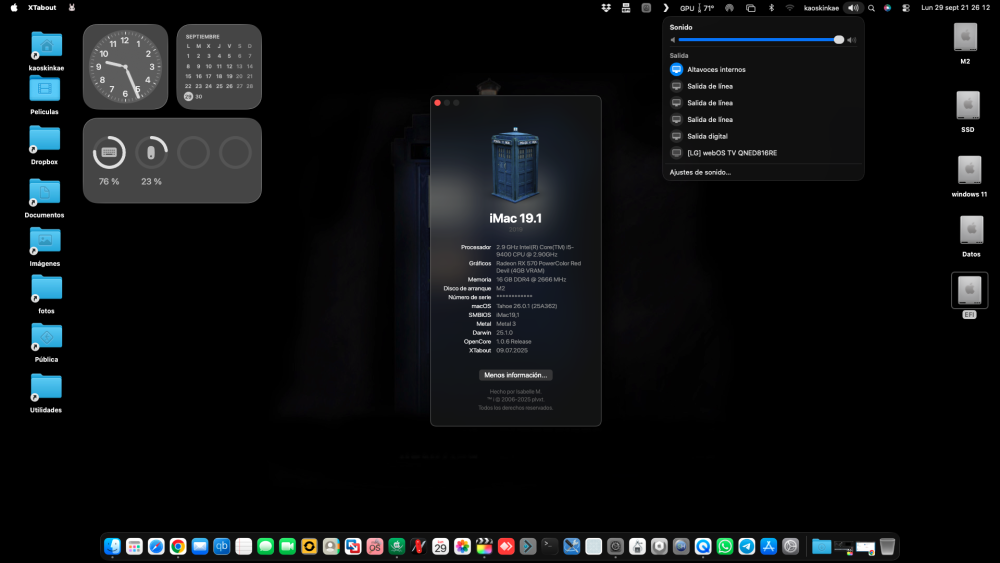Open the Downloads folder stack in the Dock
Image resolution: width=1000 pixels, height=563 pixels.
tap(821, 546)
